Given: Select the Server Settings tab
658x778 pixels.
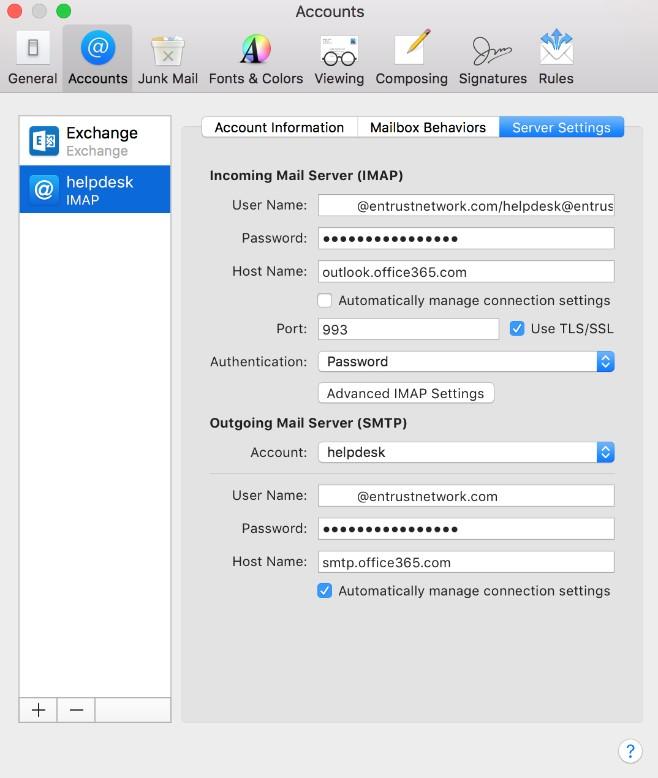Looking at the screenshot, I should click(x=561, y=128).
